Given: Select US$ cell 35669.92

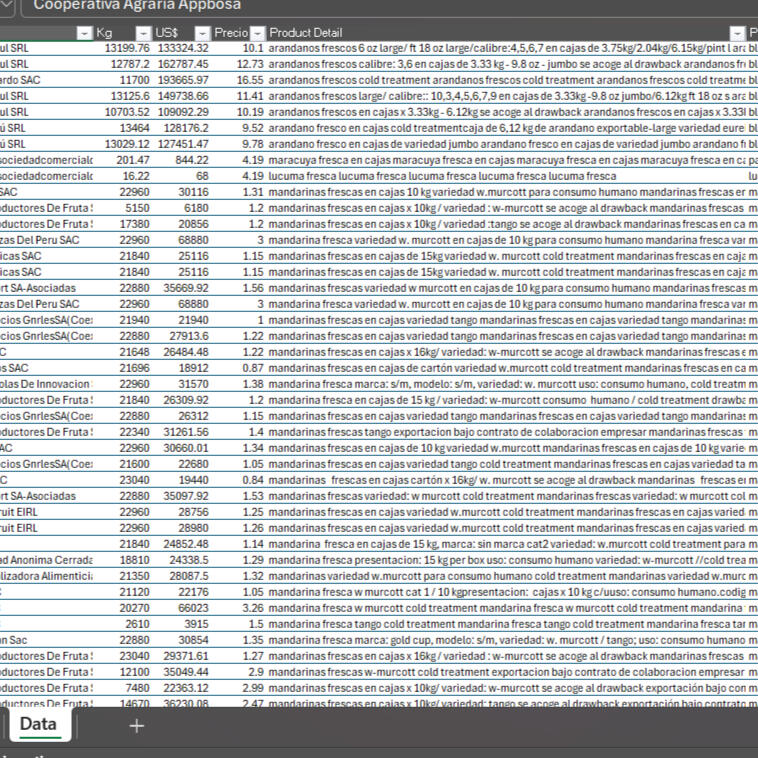Looking at the screenshot, I should point(181,288).
